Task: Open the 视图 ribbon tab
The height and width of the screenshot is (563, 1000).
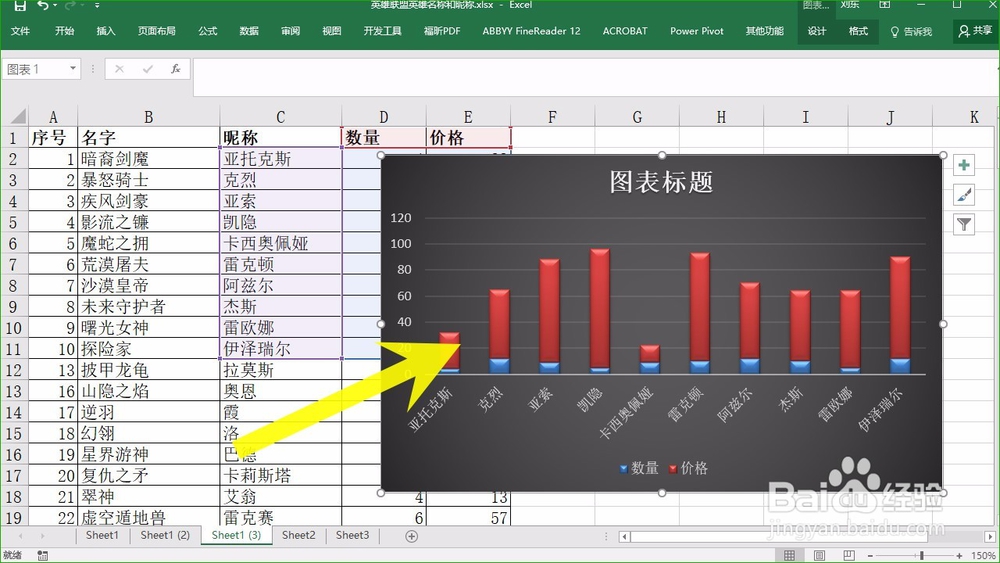Action: pyautogui.click(x=332, y=31)
